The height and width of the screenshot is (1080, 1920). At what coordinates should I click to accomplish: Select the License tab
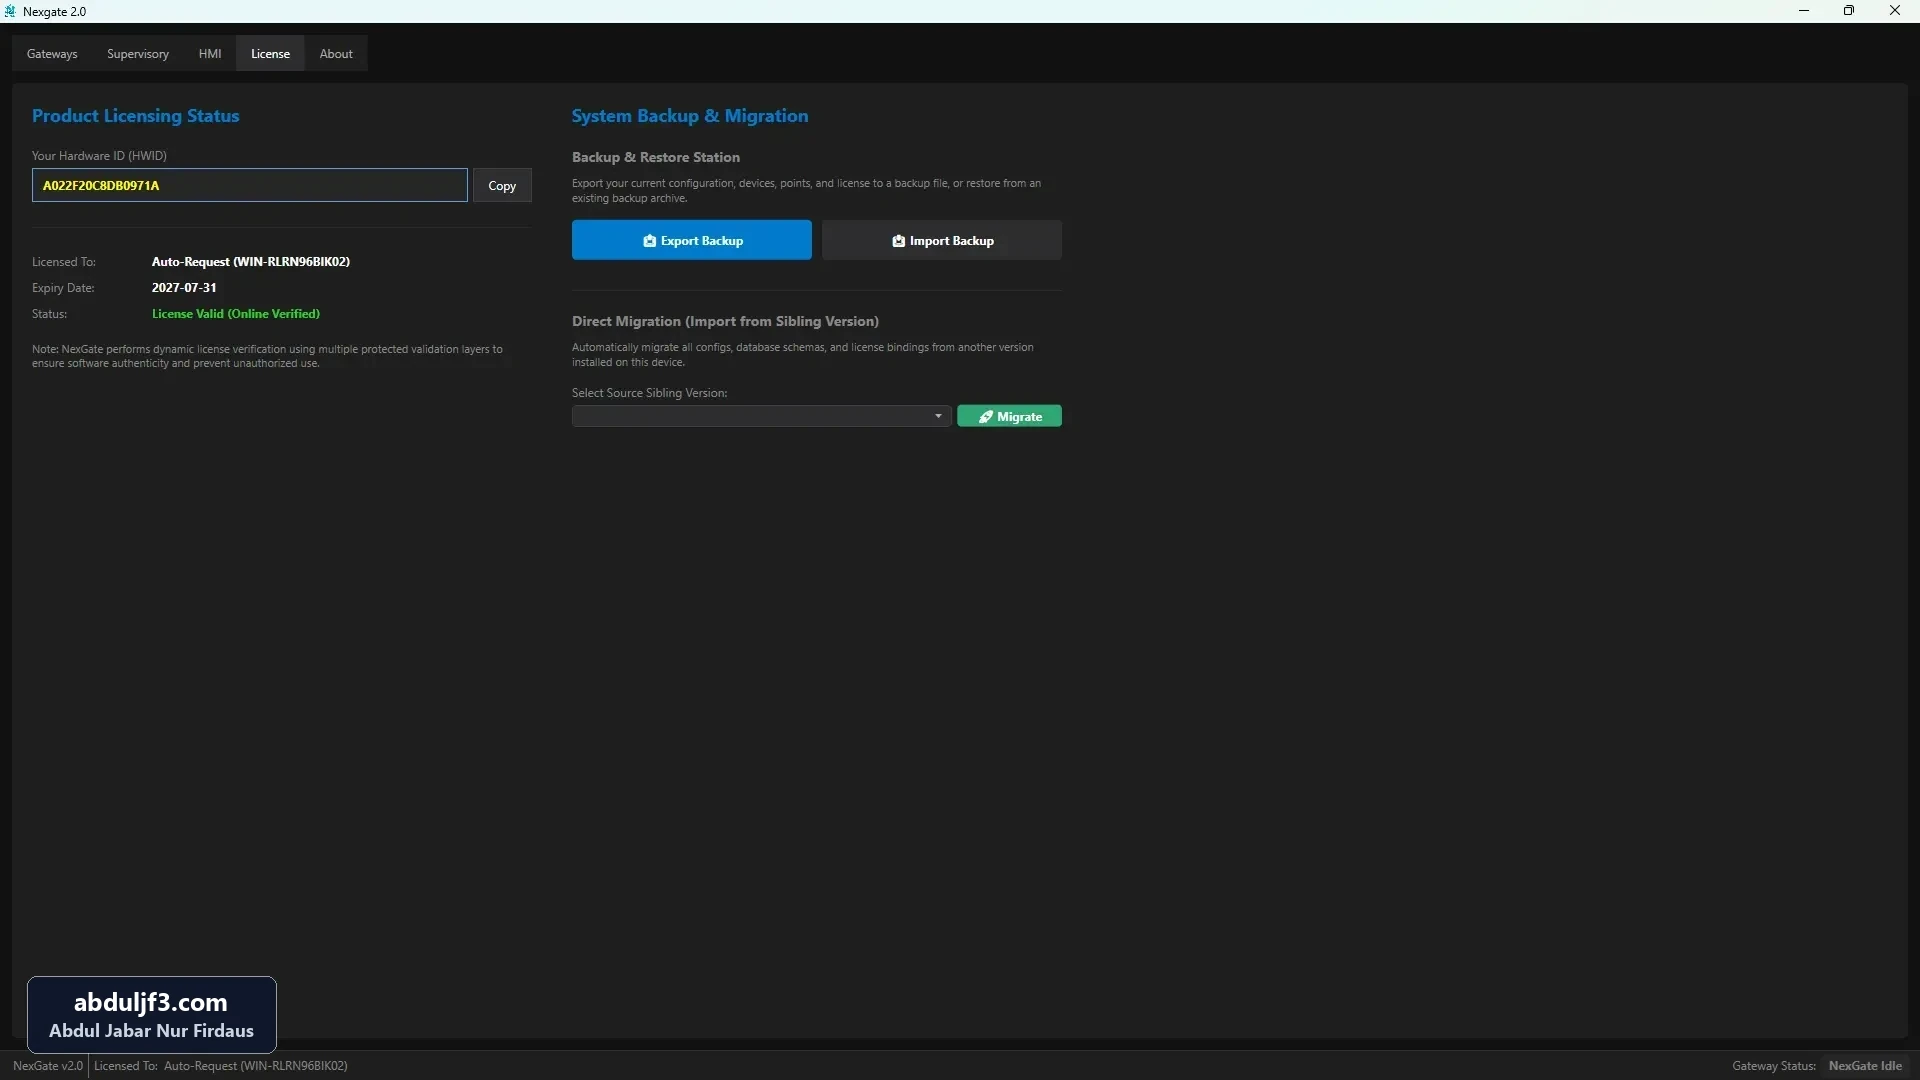tap(270, 54)
